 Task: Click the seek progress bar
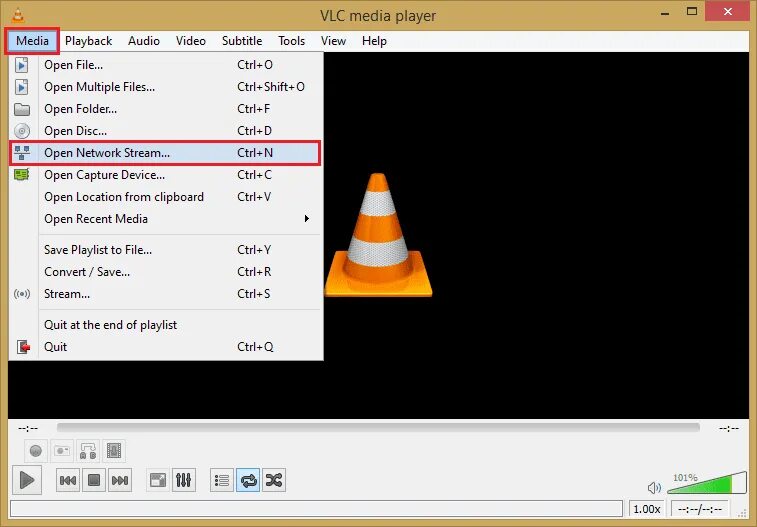click(378, 428)
